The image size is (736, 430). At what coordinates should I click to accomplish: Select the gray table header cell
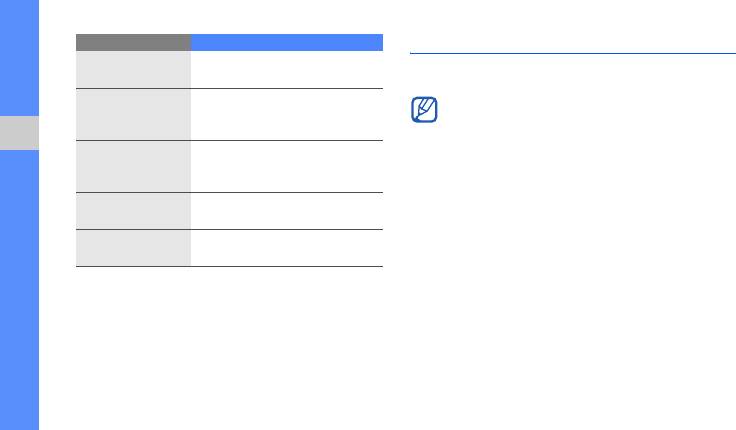(133, 43)
